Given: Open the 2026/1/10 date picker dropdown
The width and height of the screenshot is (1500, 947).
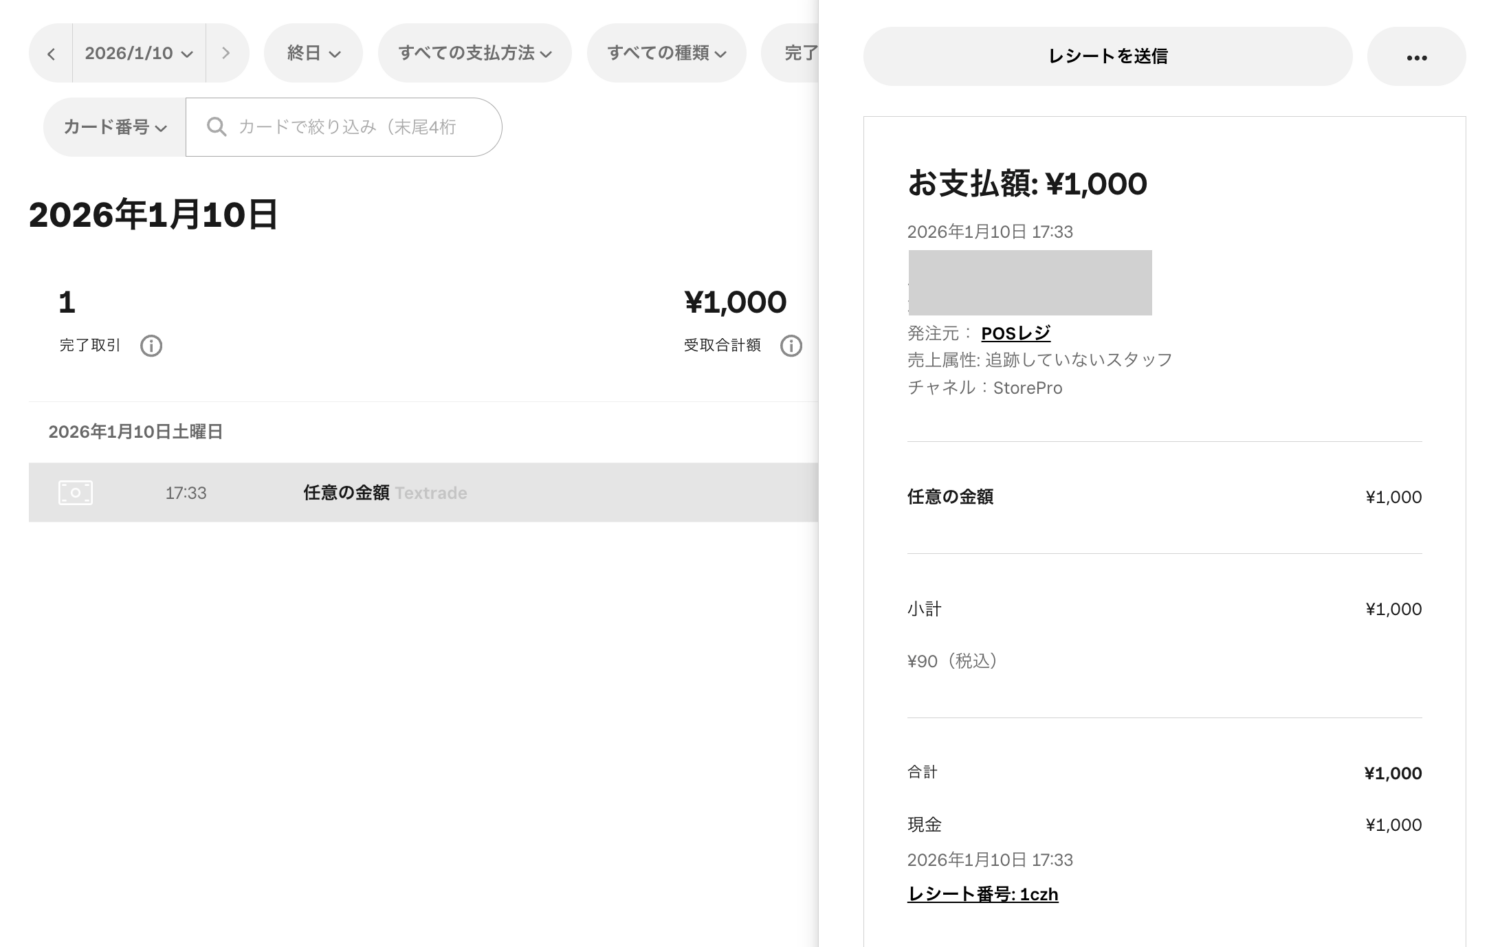Looking at the screenshot, I should point(138,53).
